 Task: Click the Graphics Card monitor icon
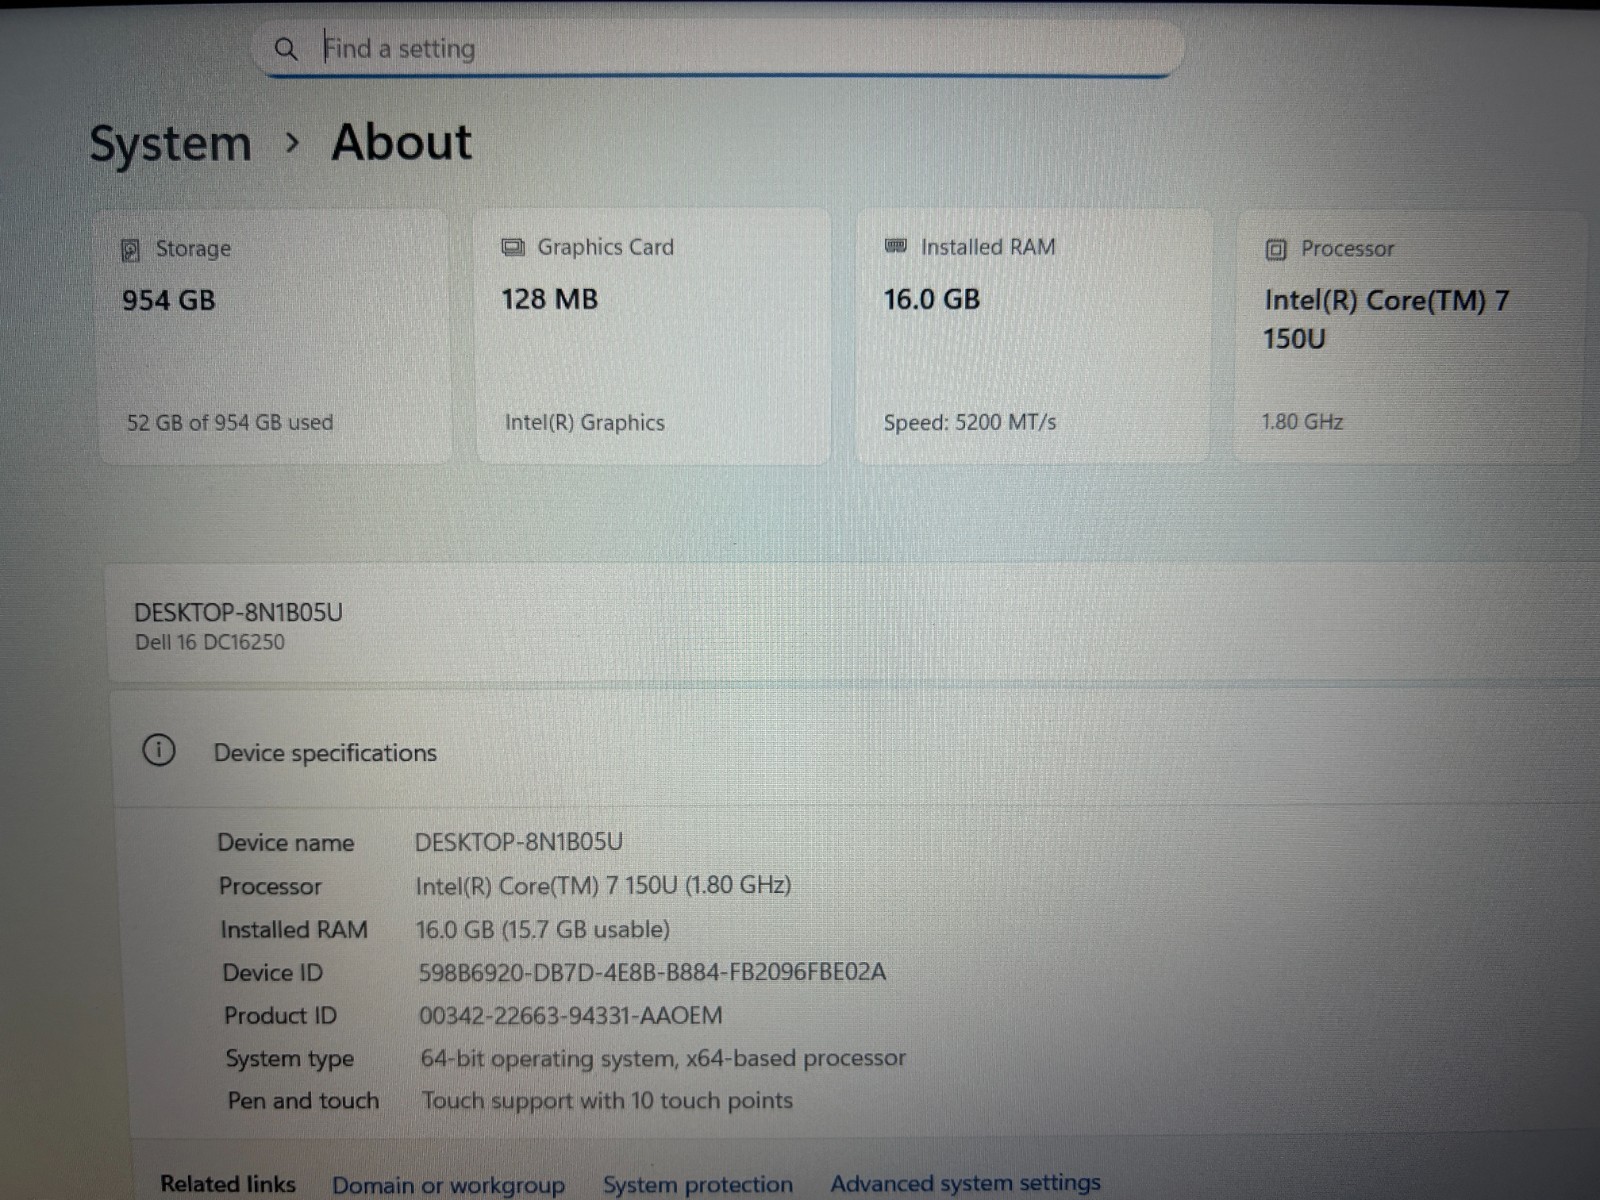pos(513,247)
